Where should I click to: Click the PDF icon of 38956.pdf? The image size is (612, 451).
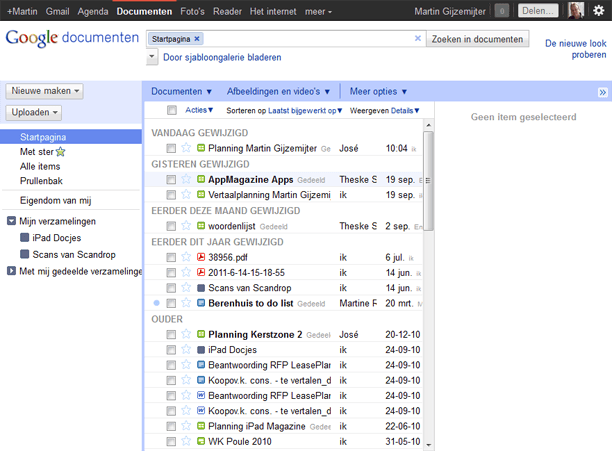tap(201, 257)
